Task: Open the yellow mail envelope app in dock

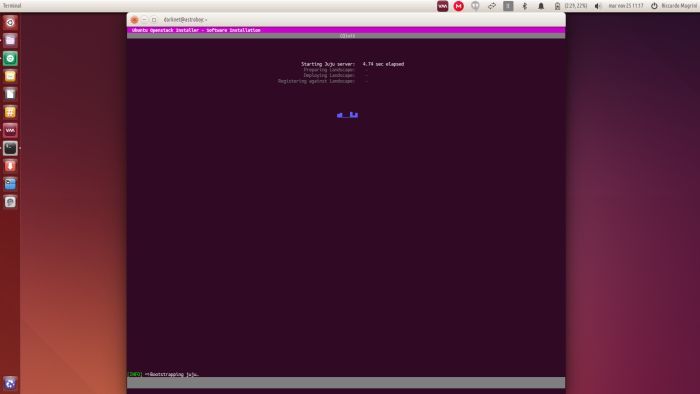Action: (x=10, y=76)
